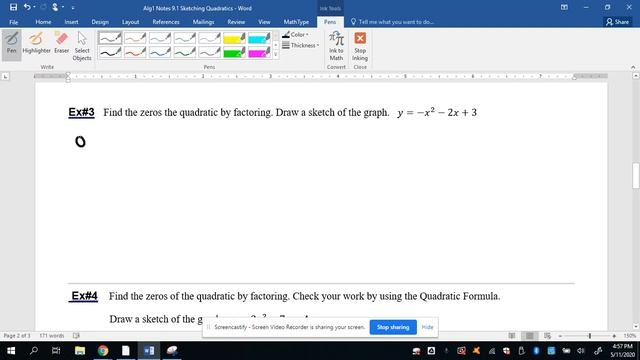Image resolution: width=640 pixels, height=360 pixels.
Task: Undo the last action in the title bar
Action: point(27,7)
